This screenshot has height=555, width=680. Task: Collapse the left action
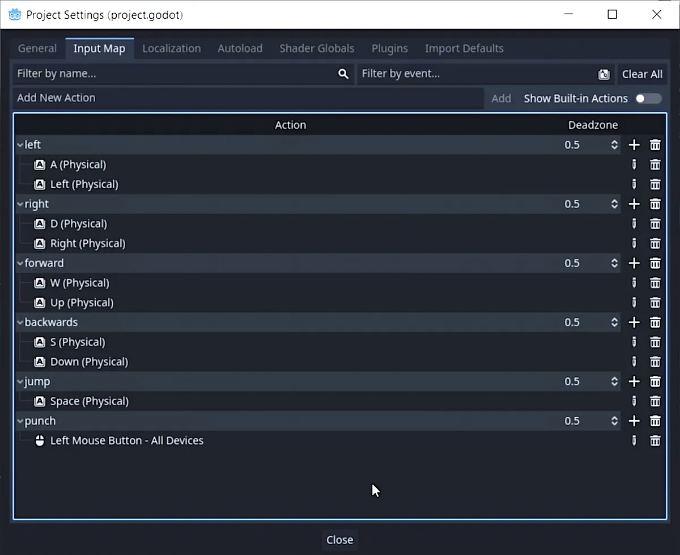(x=20, y=145)
